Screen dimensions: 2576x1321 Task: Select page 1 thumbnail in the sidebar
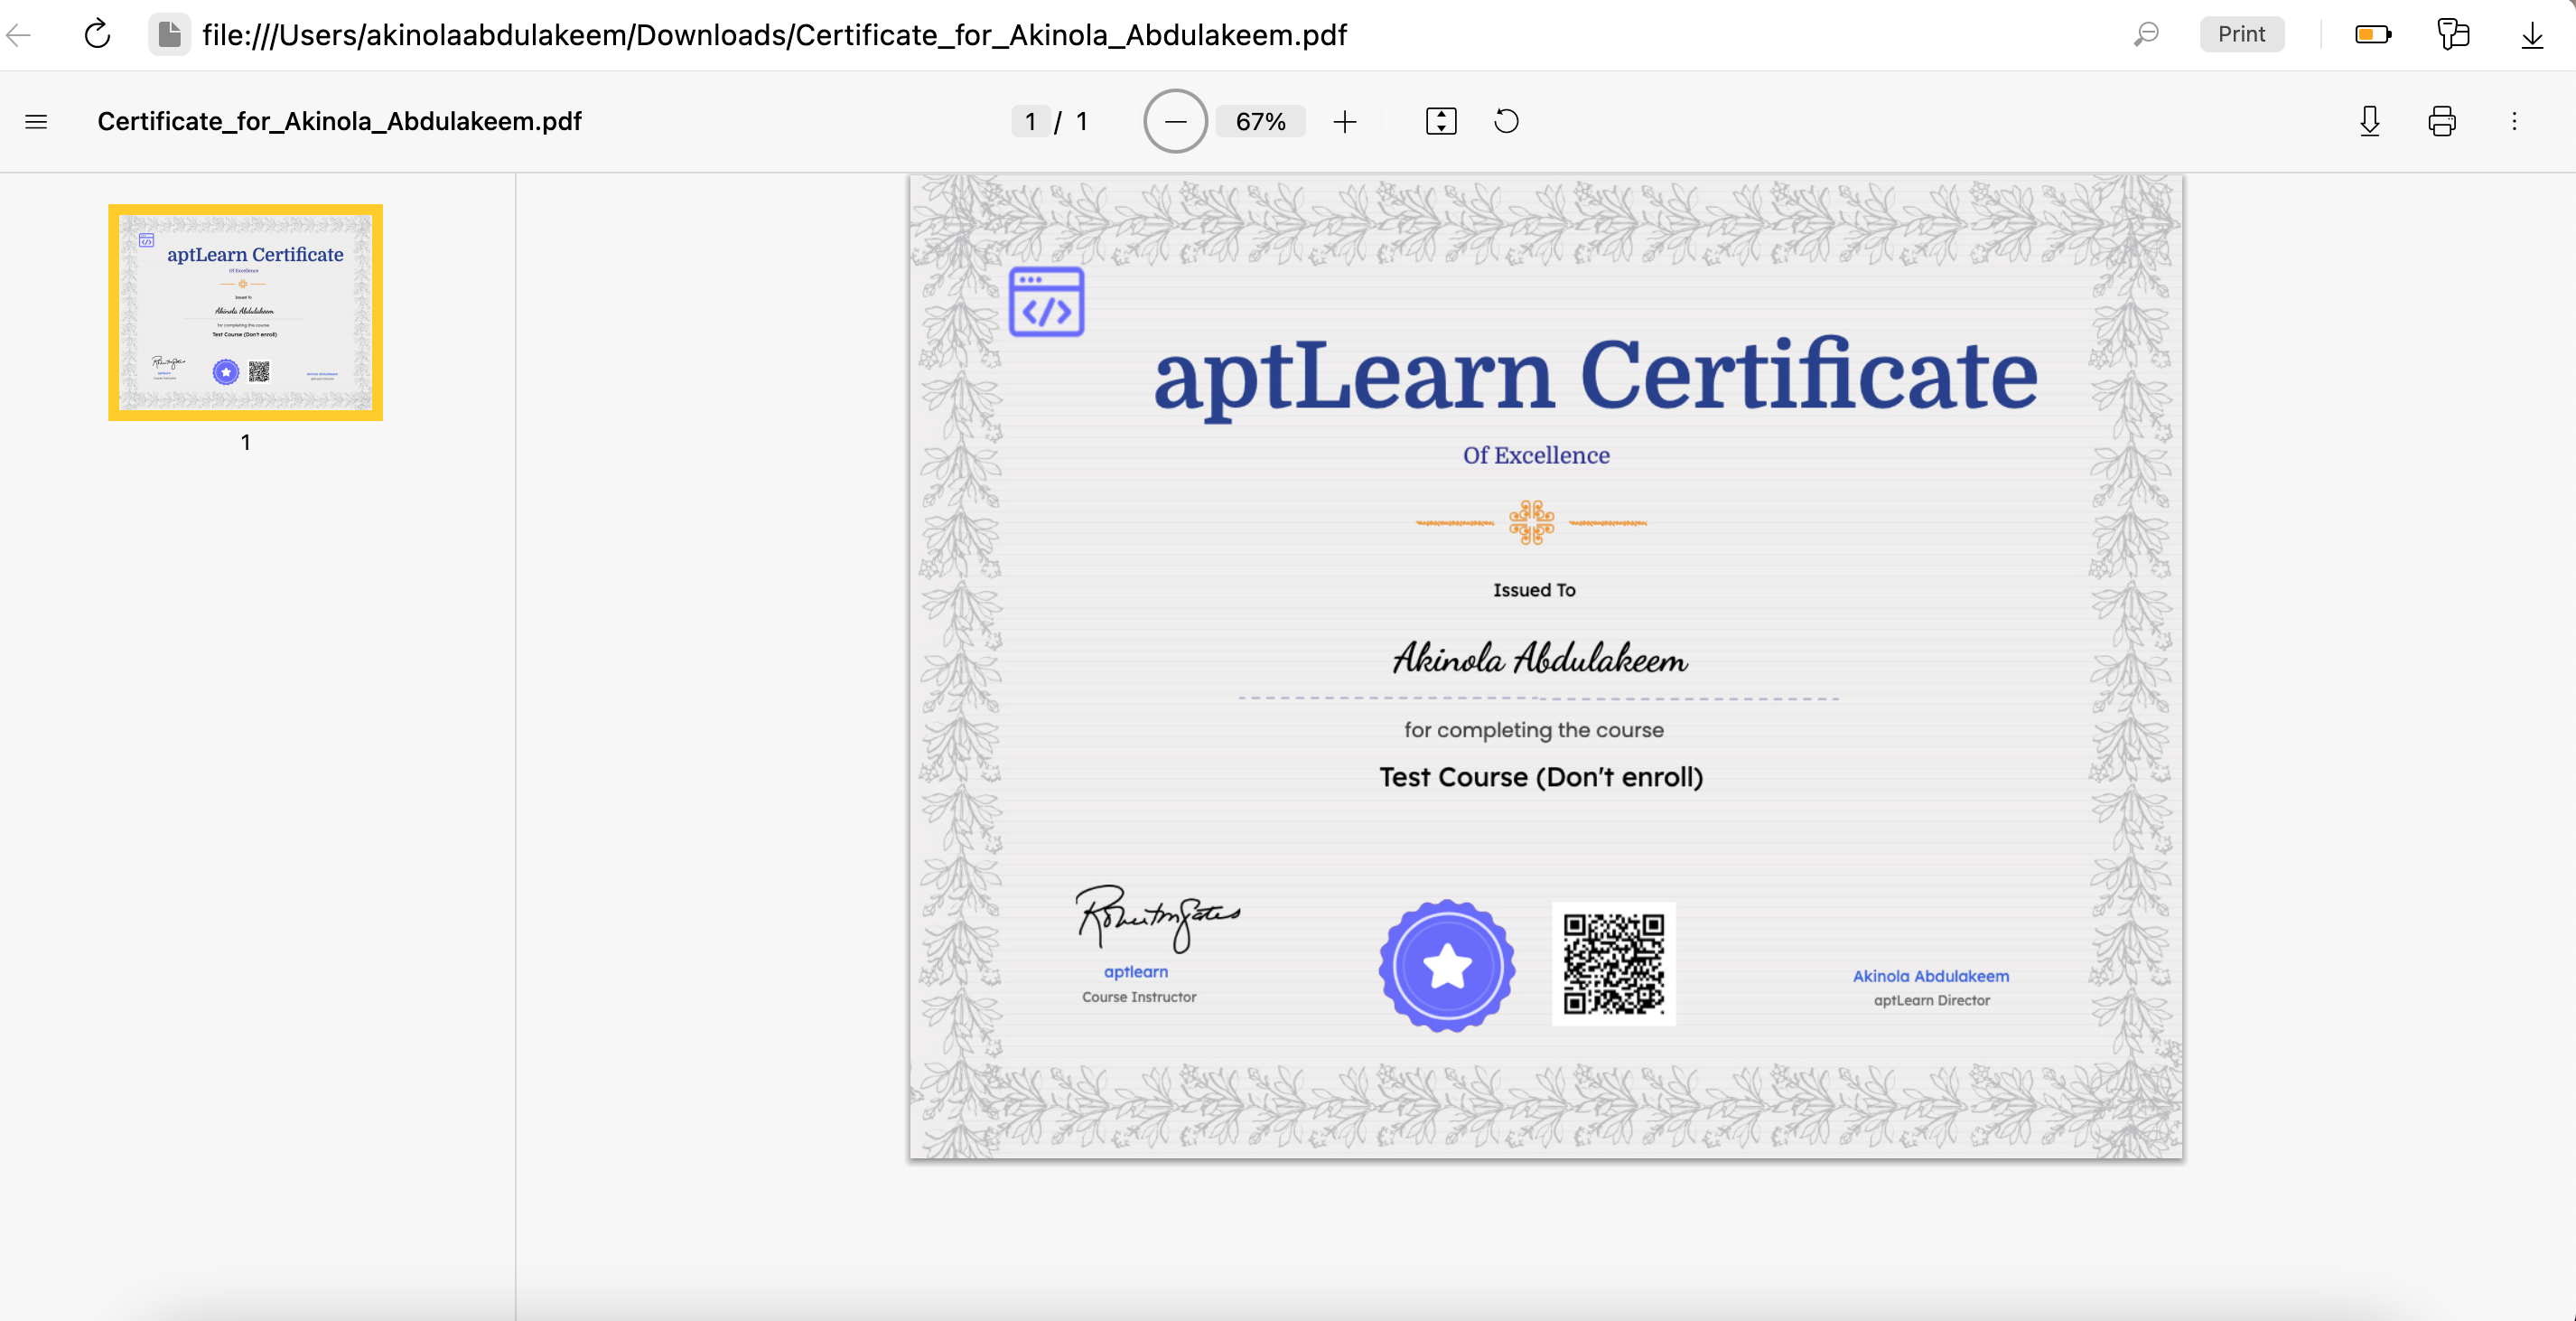pos(246,312)
